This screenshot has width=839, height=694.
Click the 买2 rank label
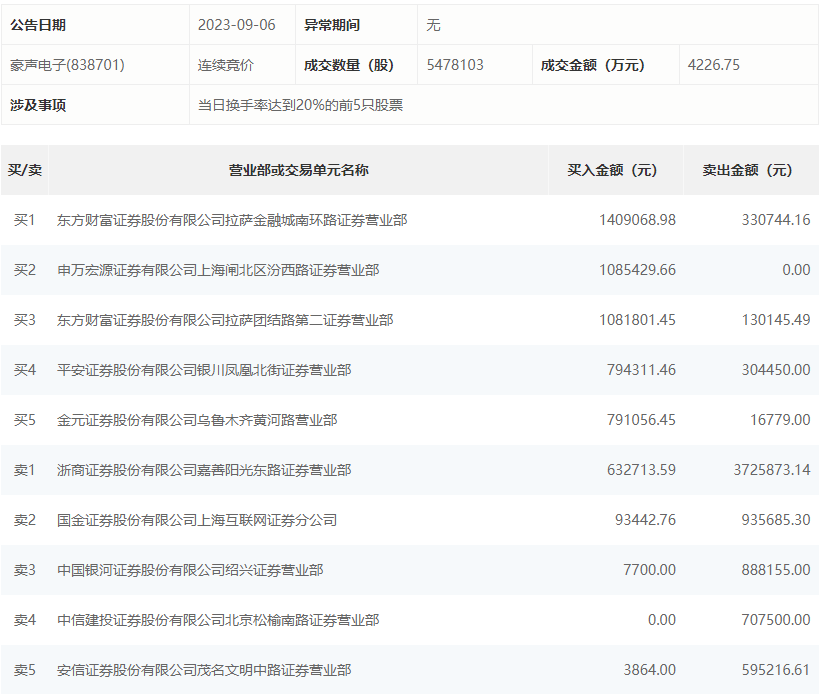coord(25,270)
